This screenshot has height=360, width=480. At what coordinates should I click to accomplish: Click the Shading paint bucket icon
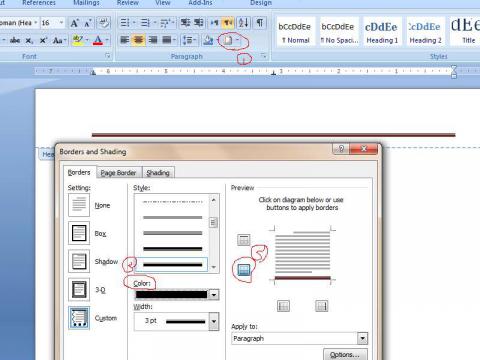pyautogui.click(x=208, y=40)
